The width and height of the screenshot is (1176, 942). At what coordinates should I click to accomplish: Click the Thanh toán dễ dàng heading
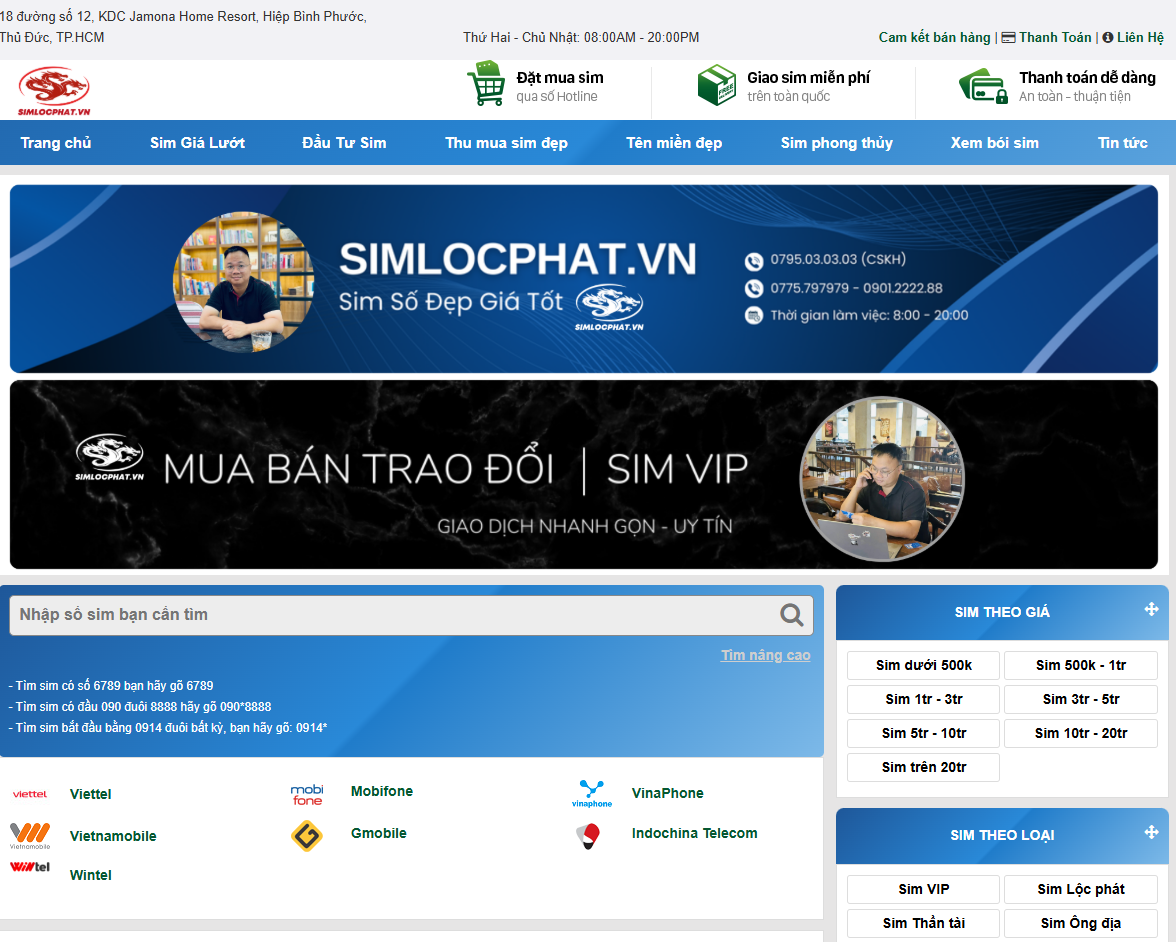[x=1088, y=77]
